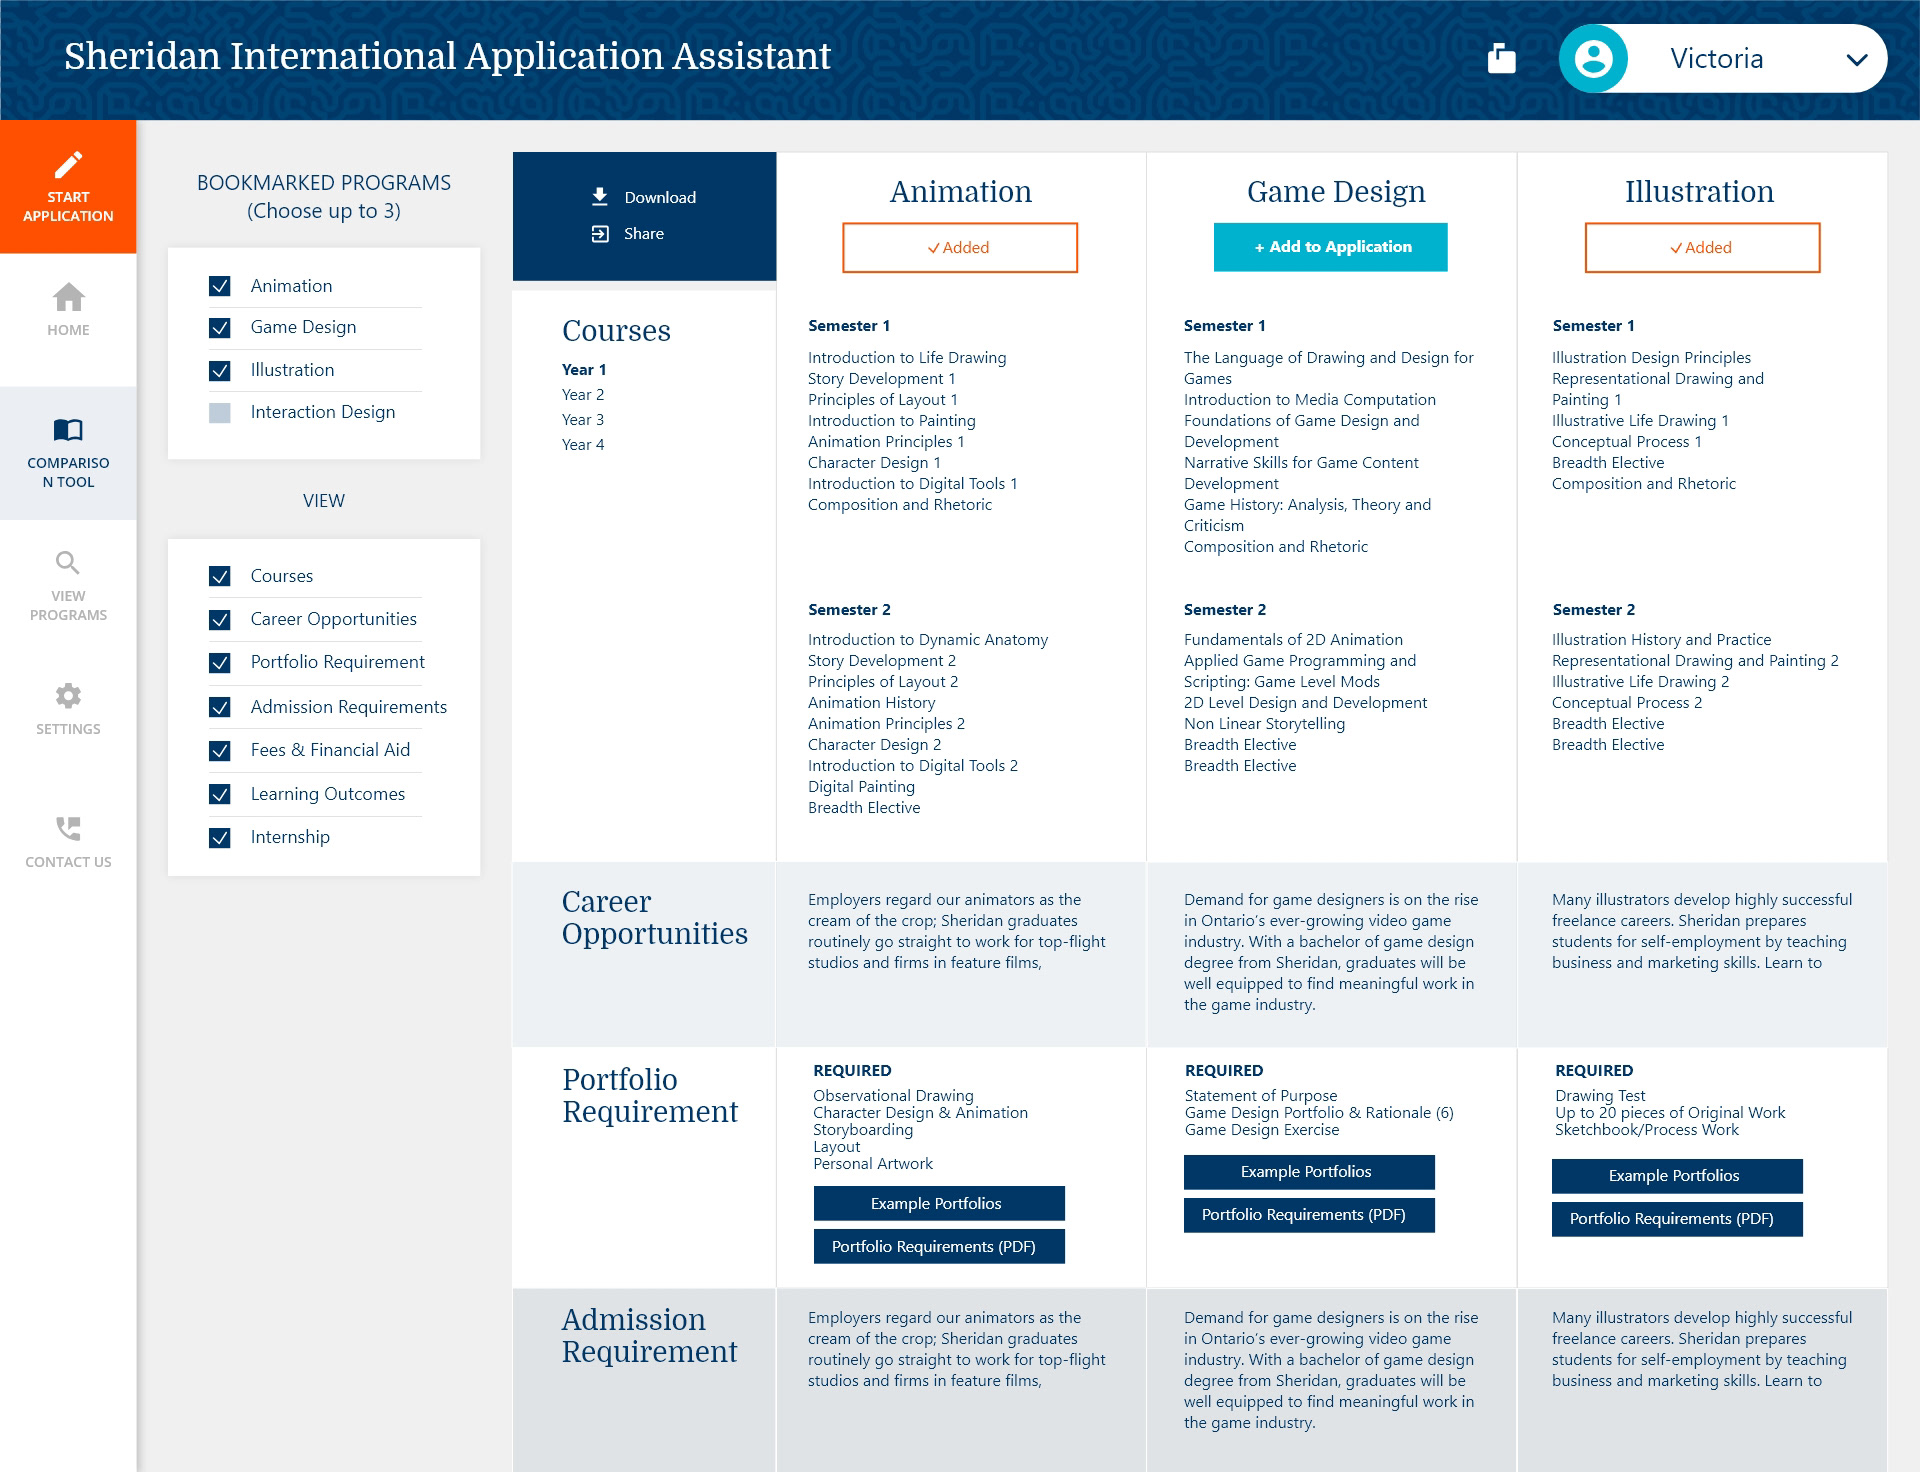Uncheck Animation bookmarked program

coord(220,286)
